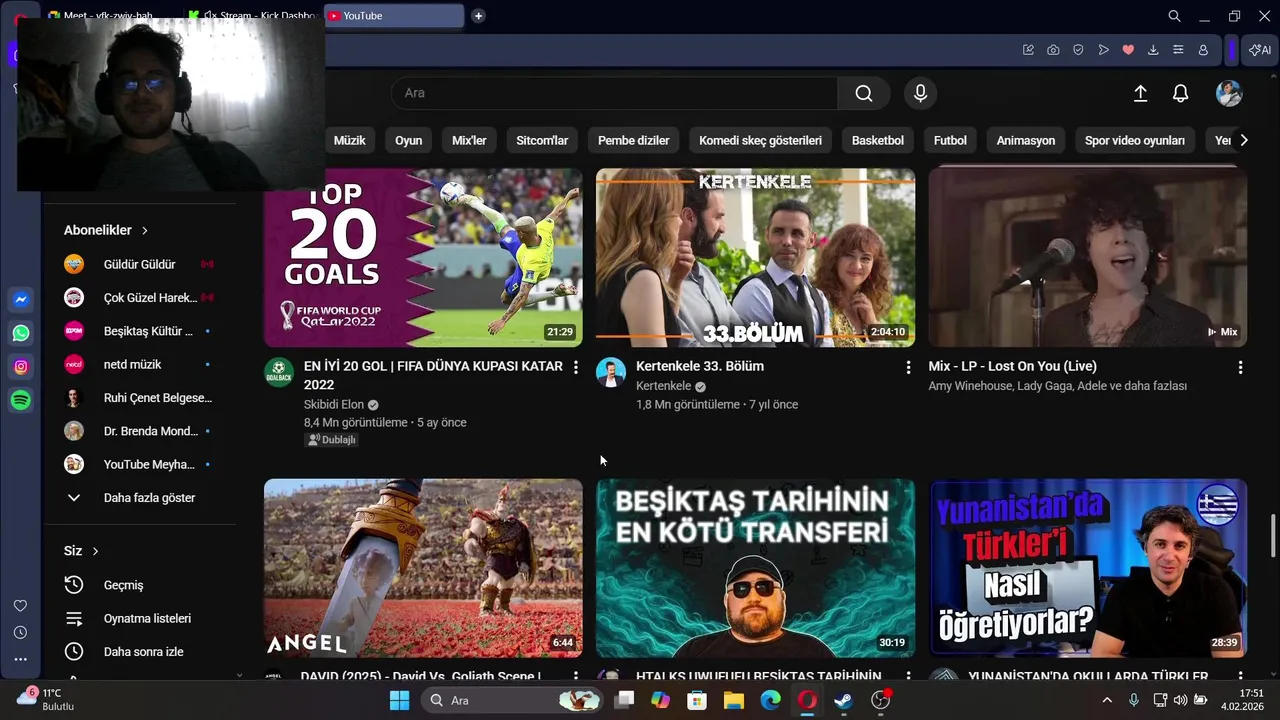Open WhatsApp in Opera sidebar
Viewport: 1280px width, 720px height.
[x=20, y=333]
